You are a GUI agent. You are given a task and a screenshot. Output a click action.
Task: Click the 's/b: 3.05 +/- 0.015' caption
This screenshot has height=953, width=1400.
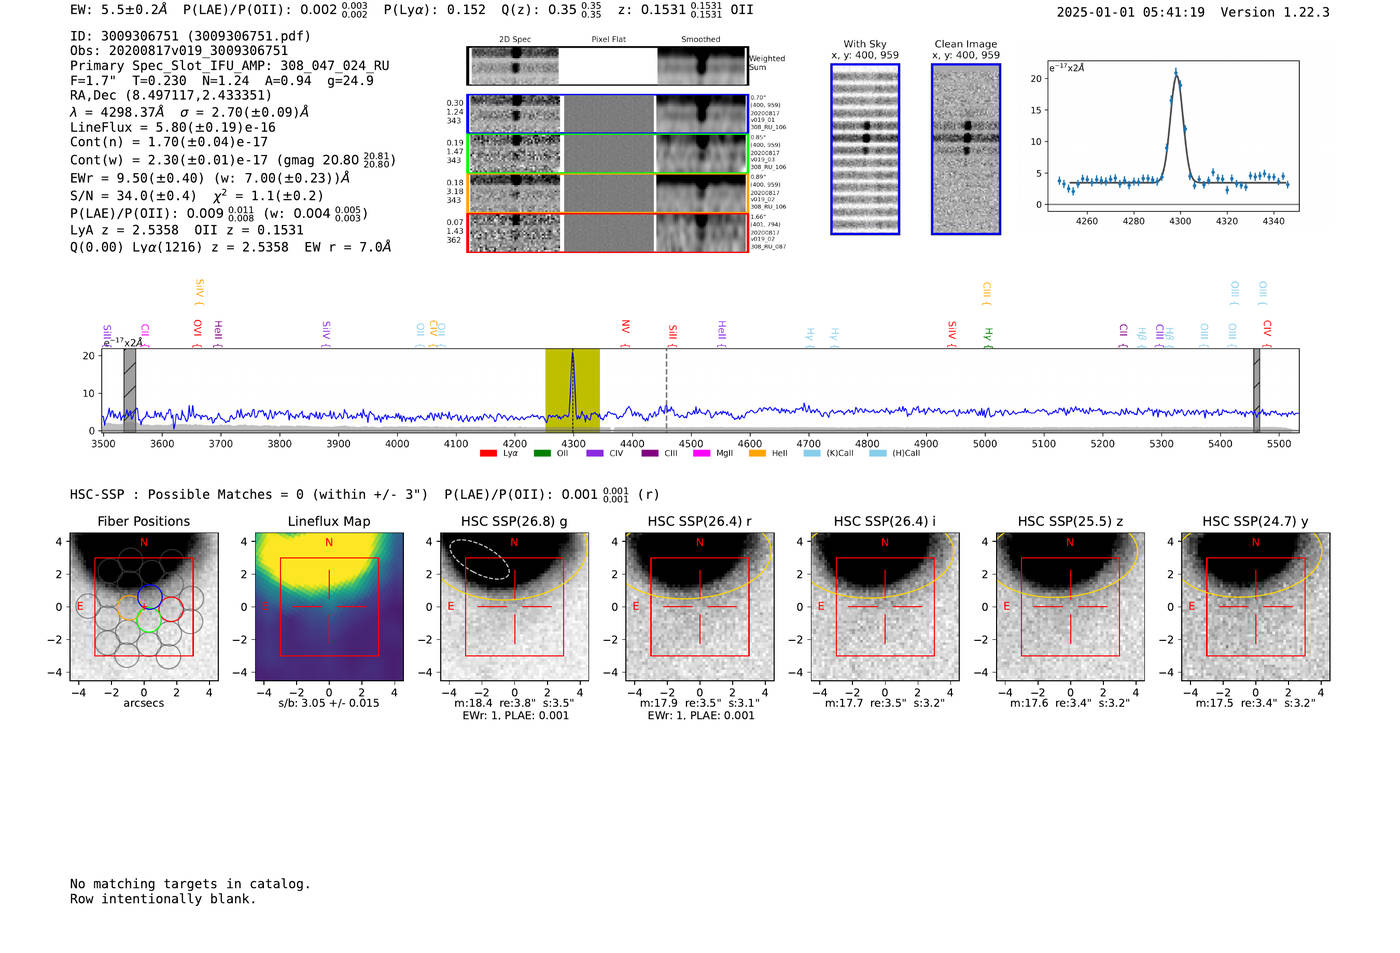329,703
